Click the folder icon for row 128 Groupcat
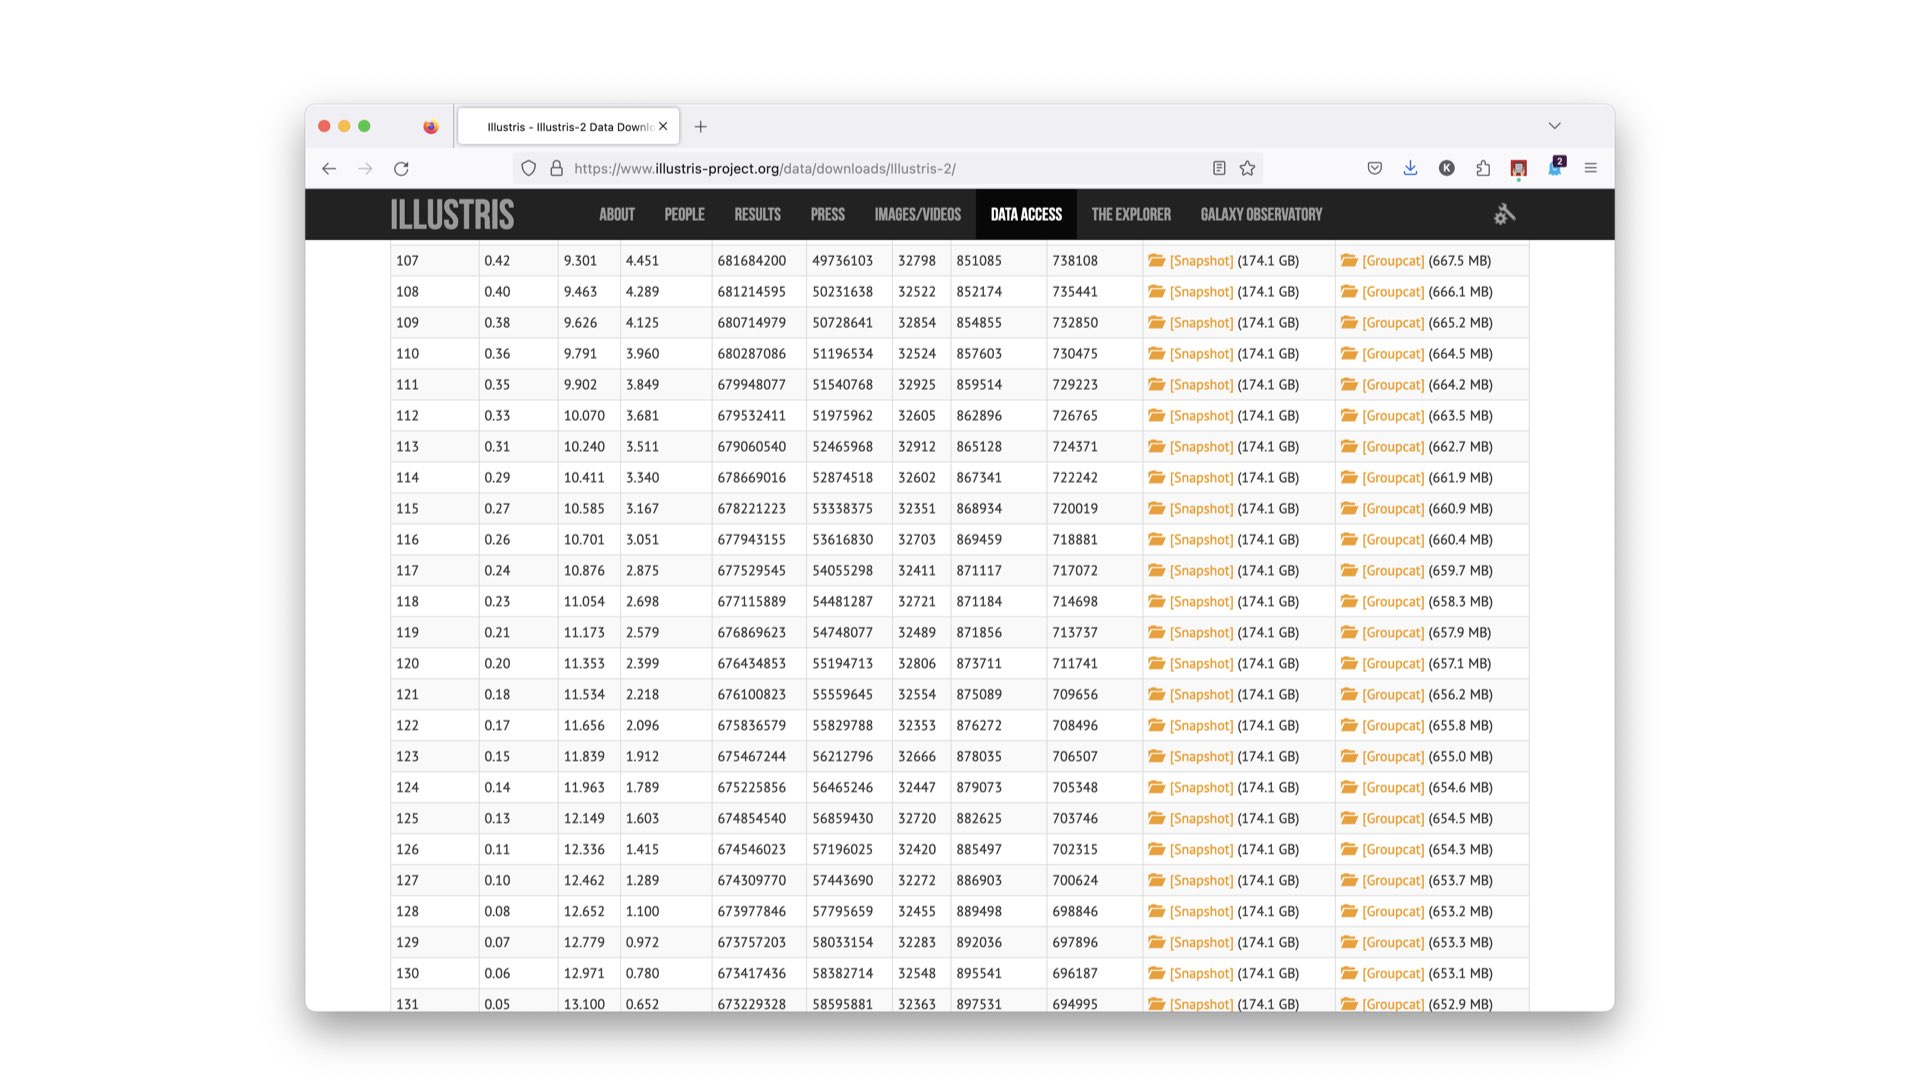Image resolution: width=1920 pixels, height=1080 pixels. pos(1349,912)
